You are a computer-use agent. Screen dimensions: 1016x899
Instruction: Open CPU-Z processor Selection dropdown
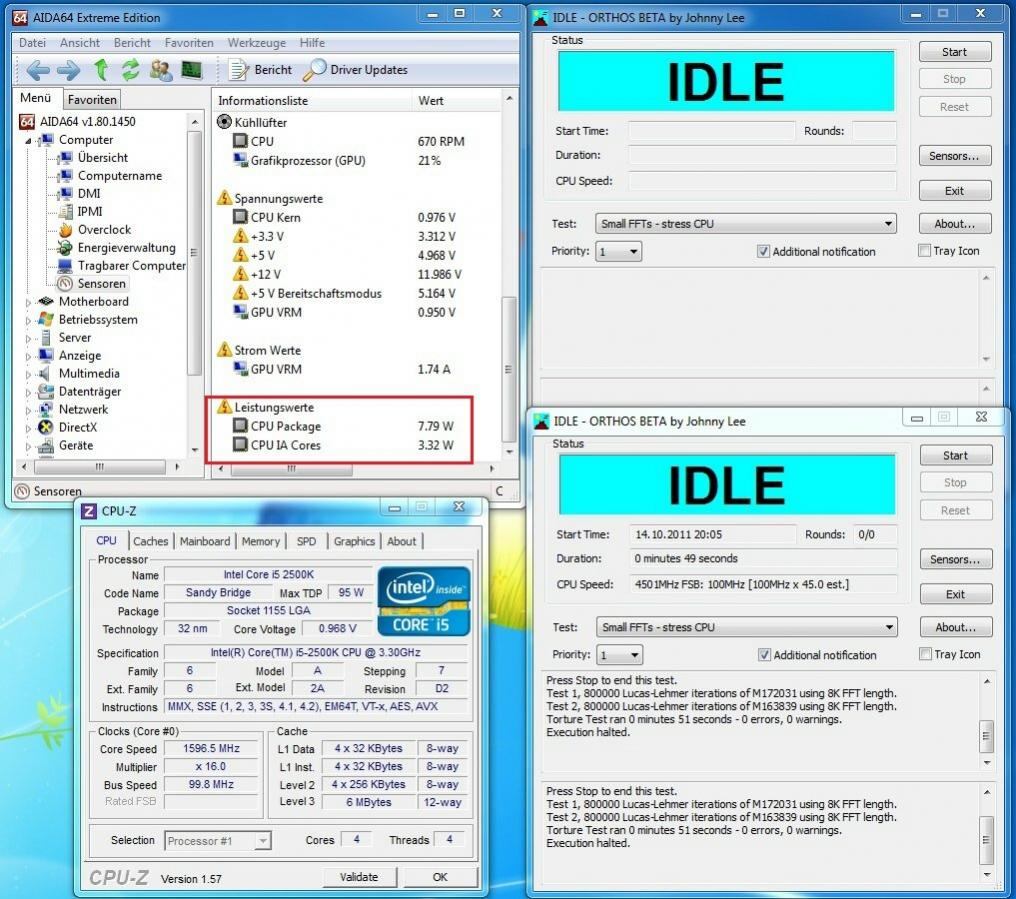218,841
